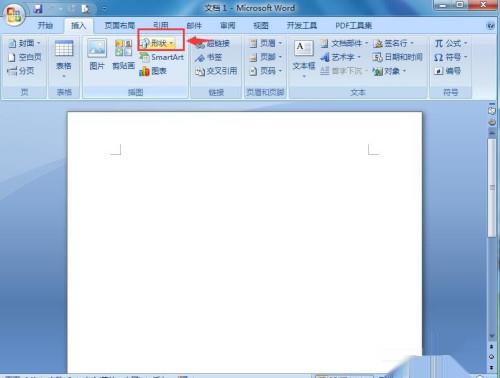The width and height of the screenshot is (500, 378).
Task: Insert a 图表 chart
Action: click(153, 71)
